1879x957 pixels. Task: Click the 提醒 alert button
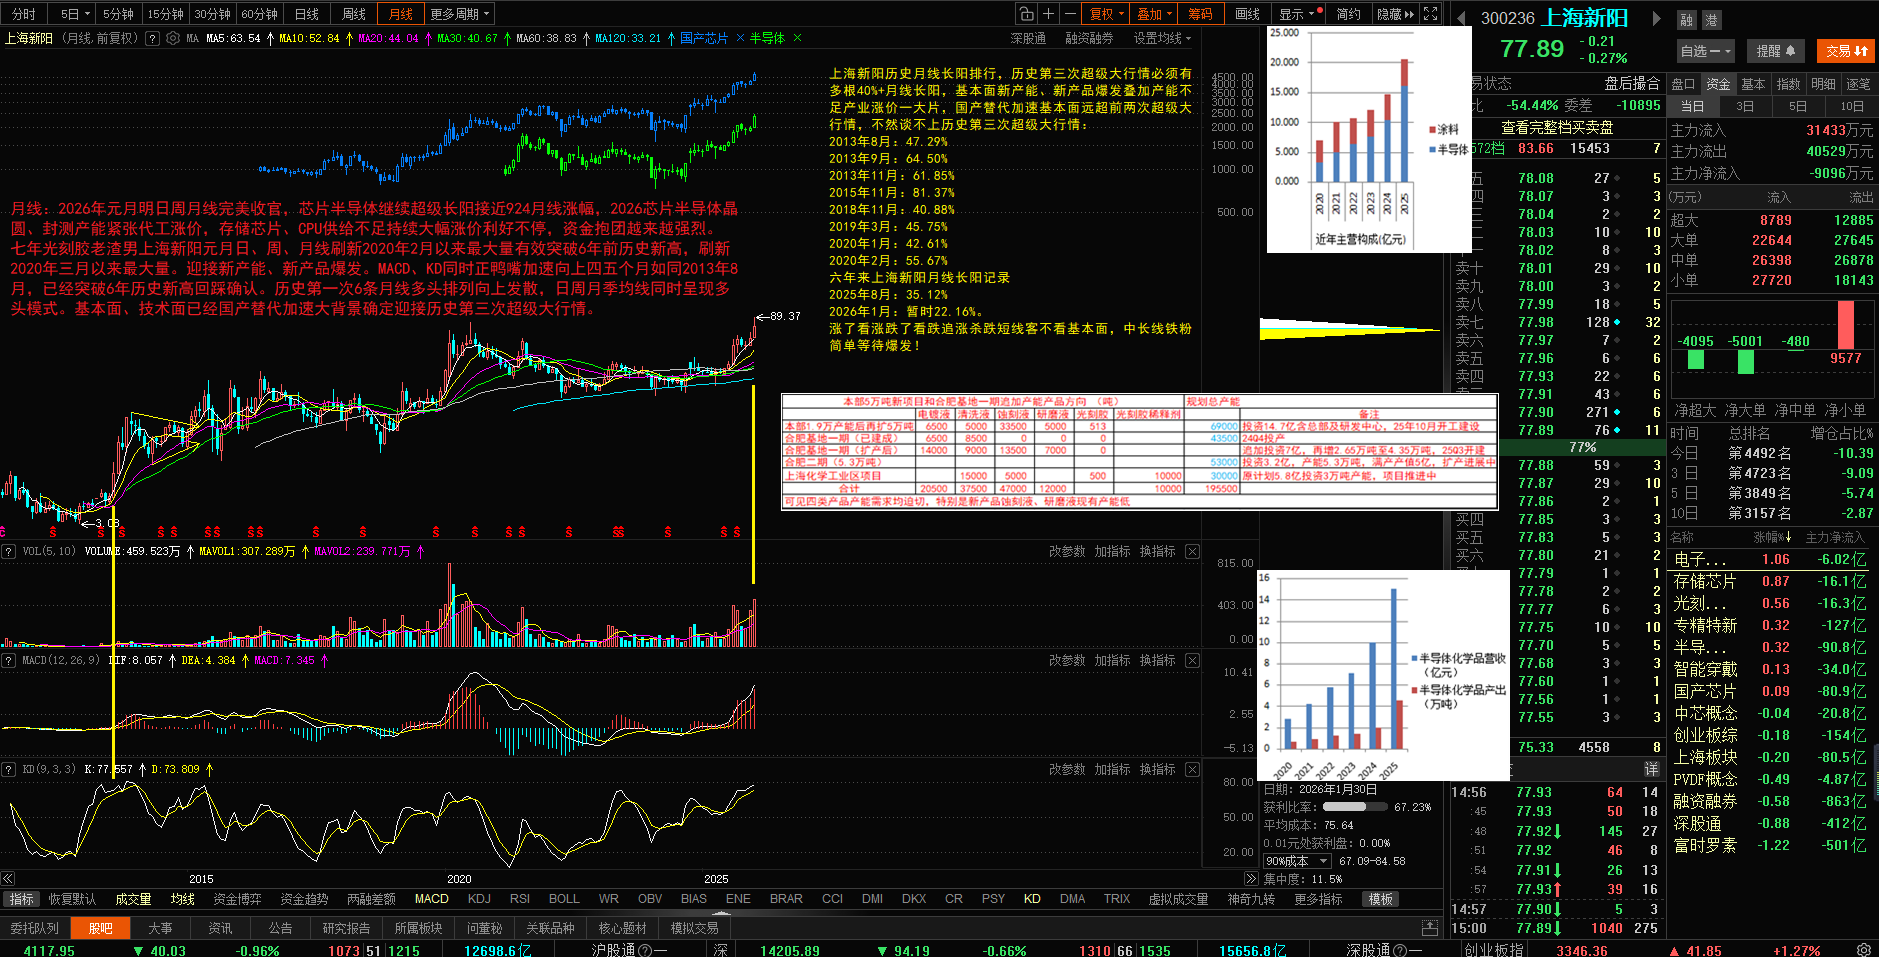(x=1776, y=51)
